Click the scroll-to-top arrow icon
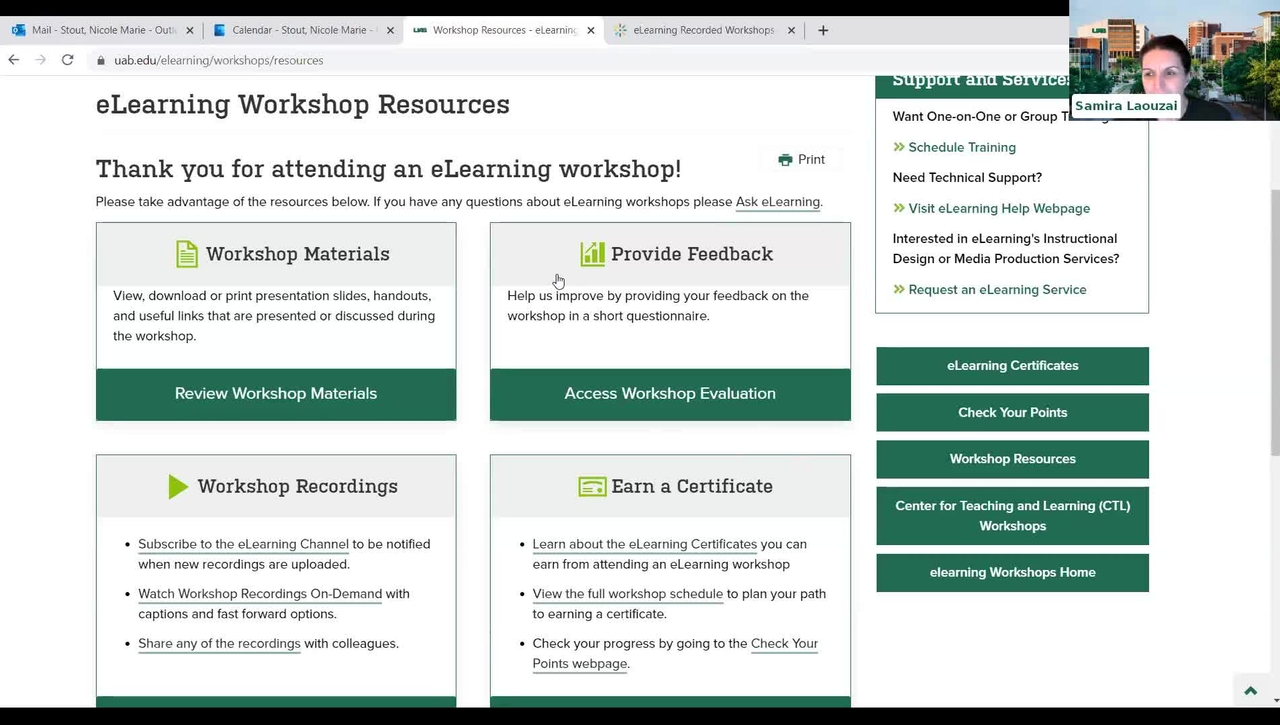1280x725 pixels. click(x=1250, y=691)
